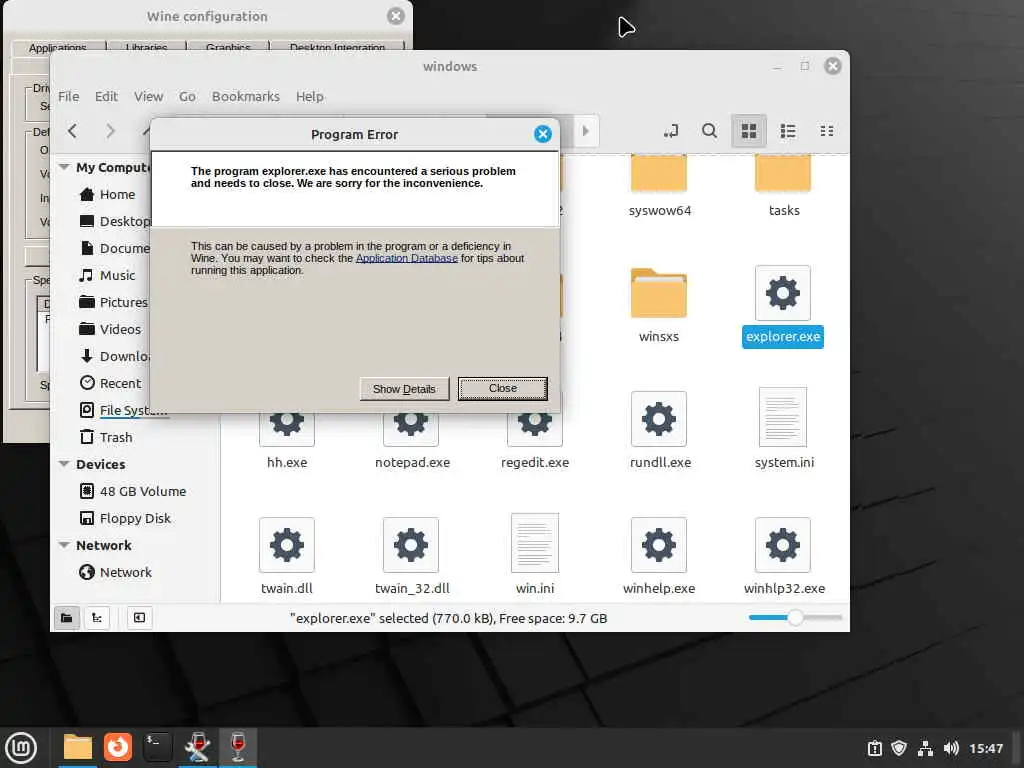Image resolution: width=1024 pixels, height=768 pixels.
Task: Switch to Wine glass taskbar window
Action: pyautogui.click(x=238, y=747)
